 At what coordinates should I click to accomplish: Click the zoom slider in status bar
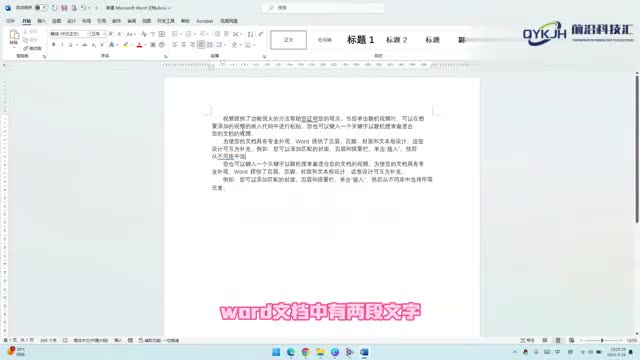pos(602,340)
